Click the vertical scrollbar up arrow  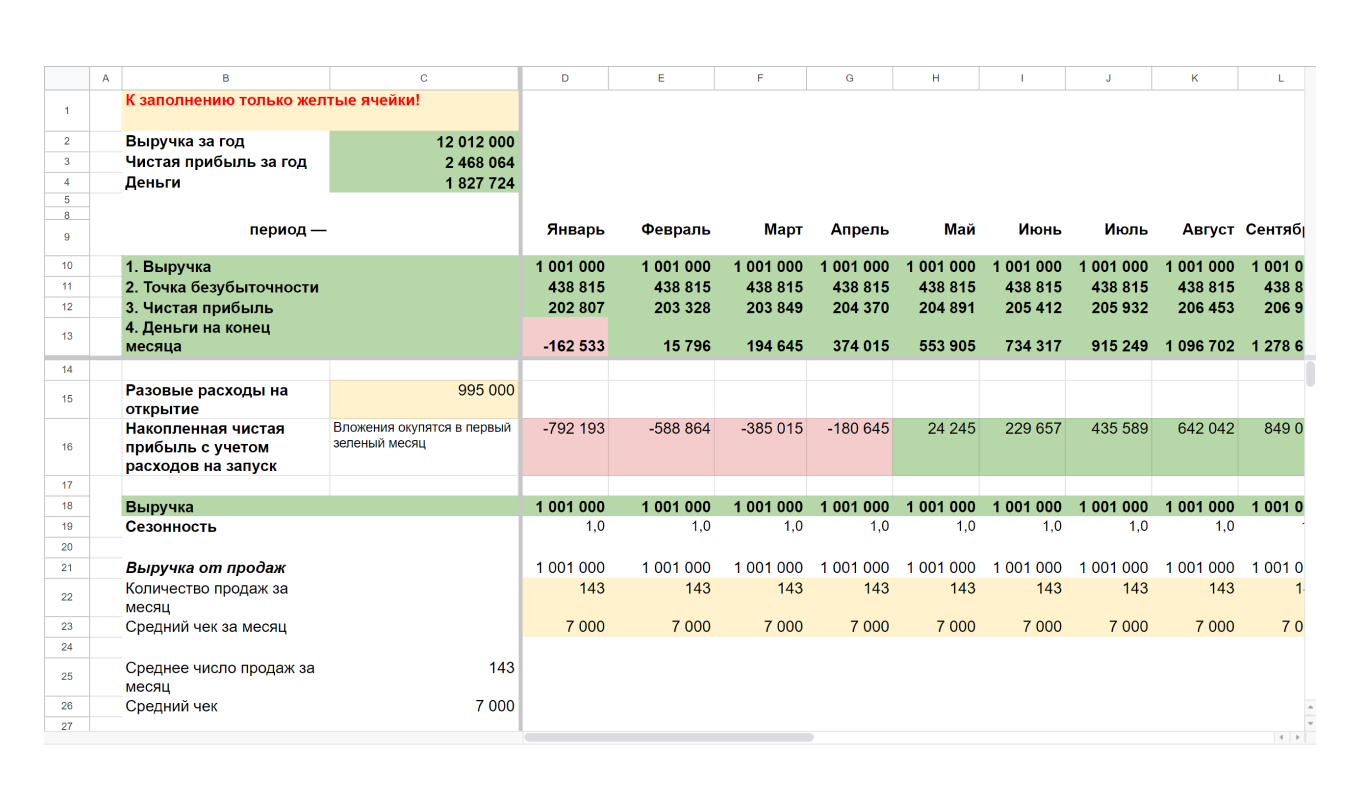point(1310,707)
